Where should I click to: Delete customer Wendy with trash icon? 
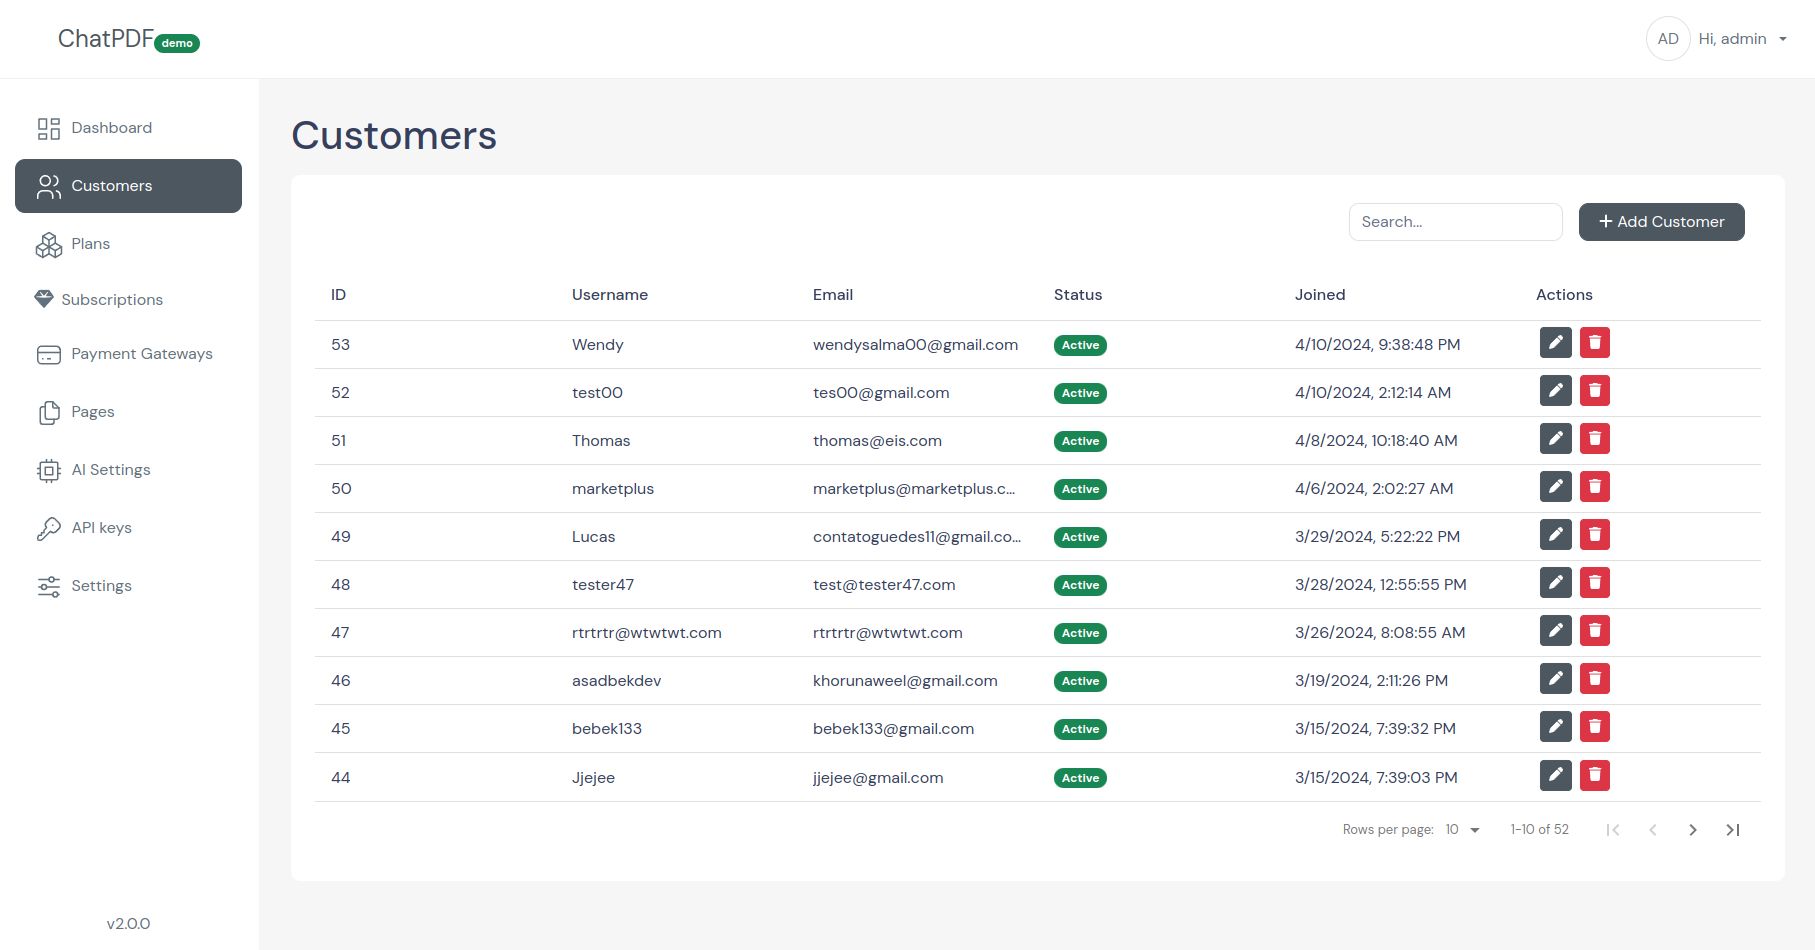click(x=1595, y=343)
